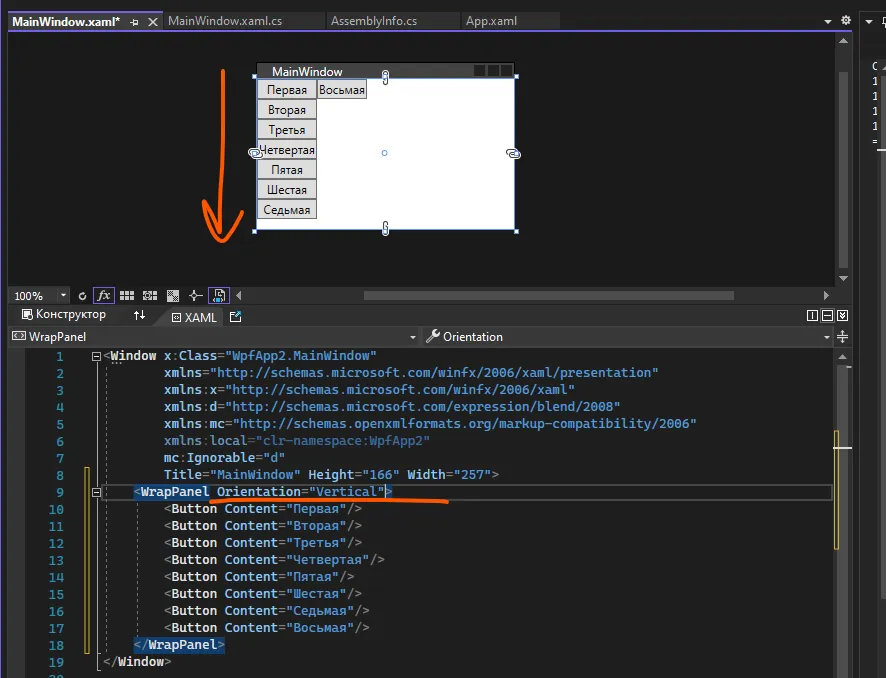This screenshot has height=678, width=886.
Task: Click the closing </WrapPanel> tag
Action: [179, 645]
